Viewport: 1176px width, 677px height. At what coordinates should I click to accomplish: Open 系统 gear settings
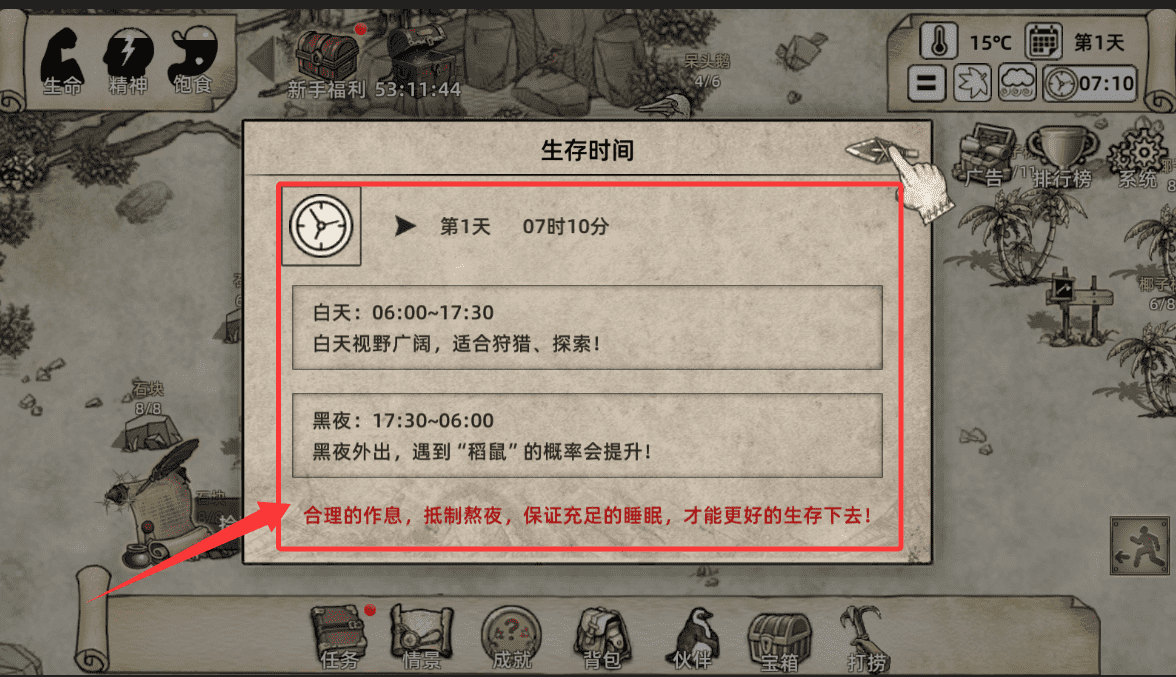1138,157
